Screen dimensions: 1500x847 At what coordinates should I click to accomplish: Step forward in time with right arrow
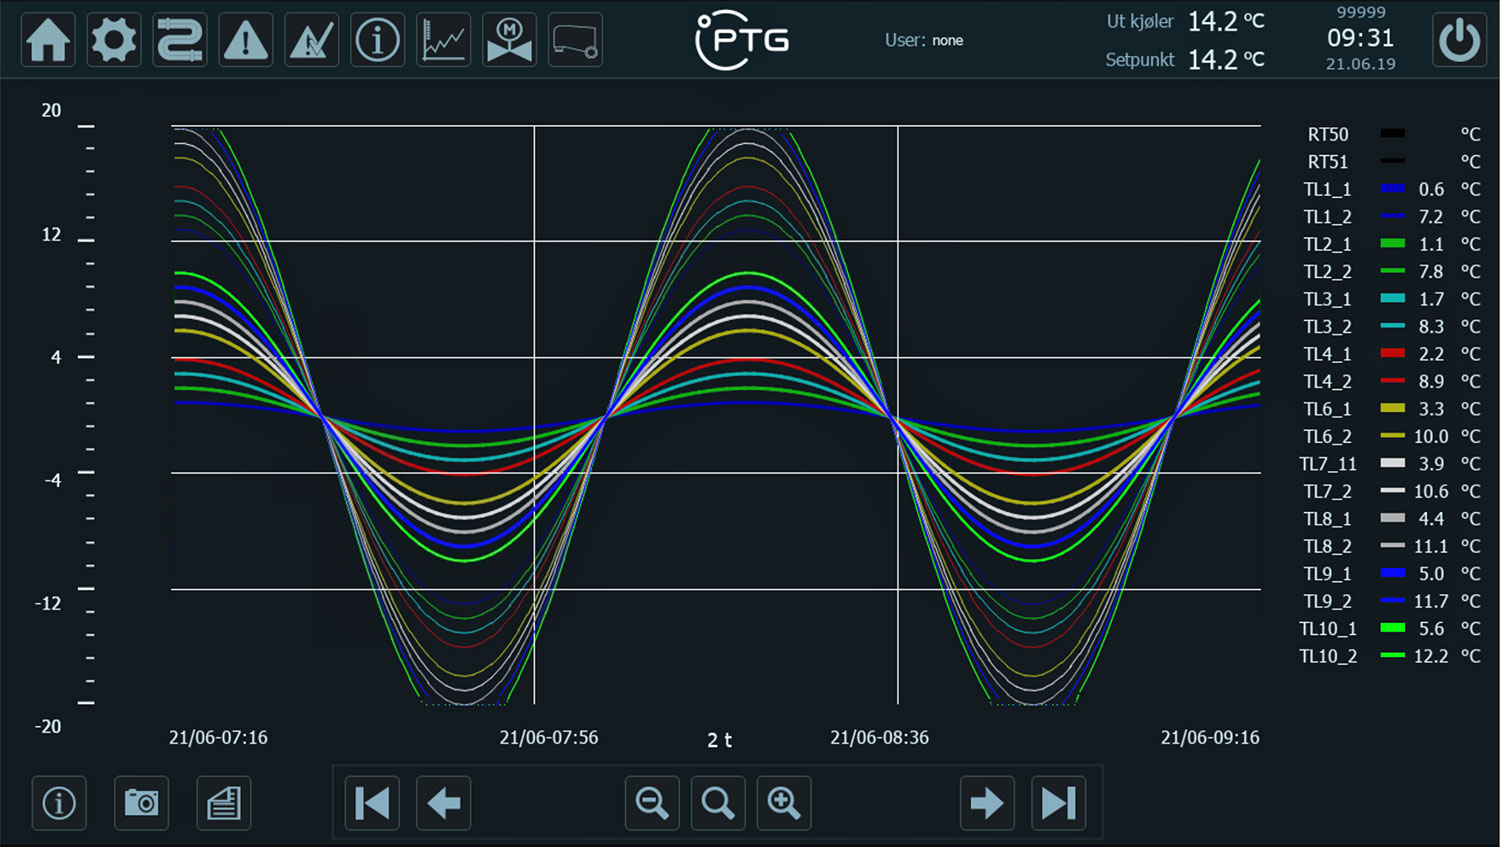(x=987, y=803)
